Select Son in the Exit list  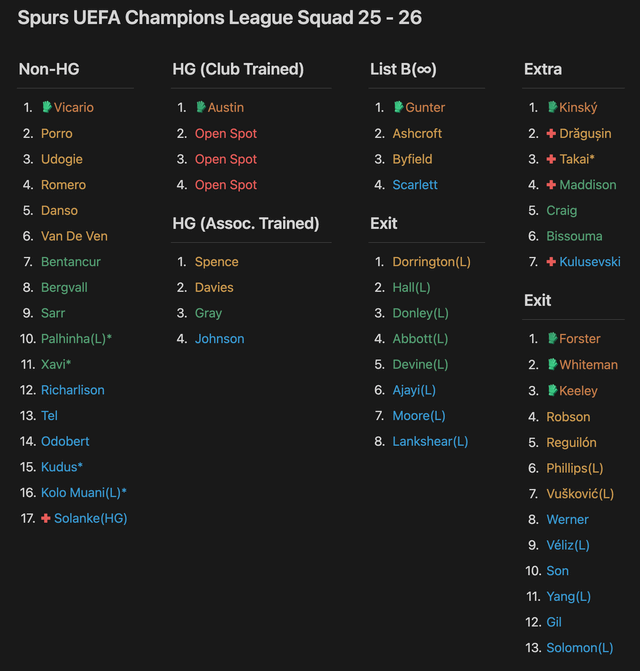557,570
